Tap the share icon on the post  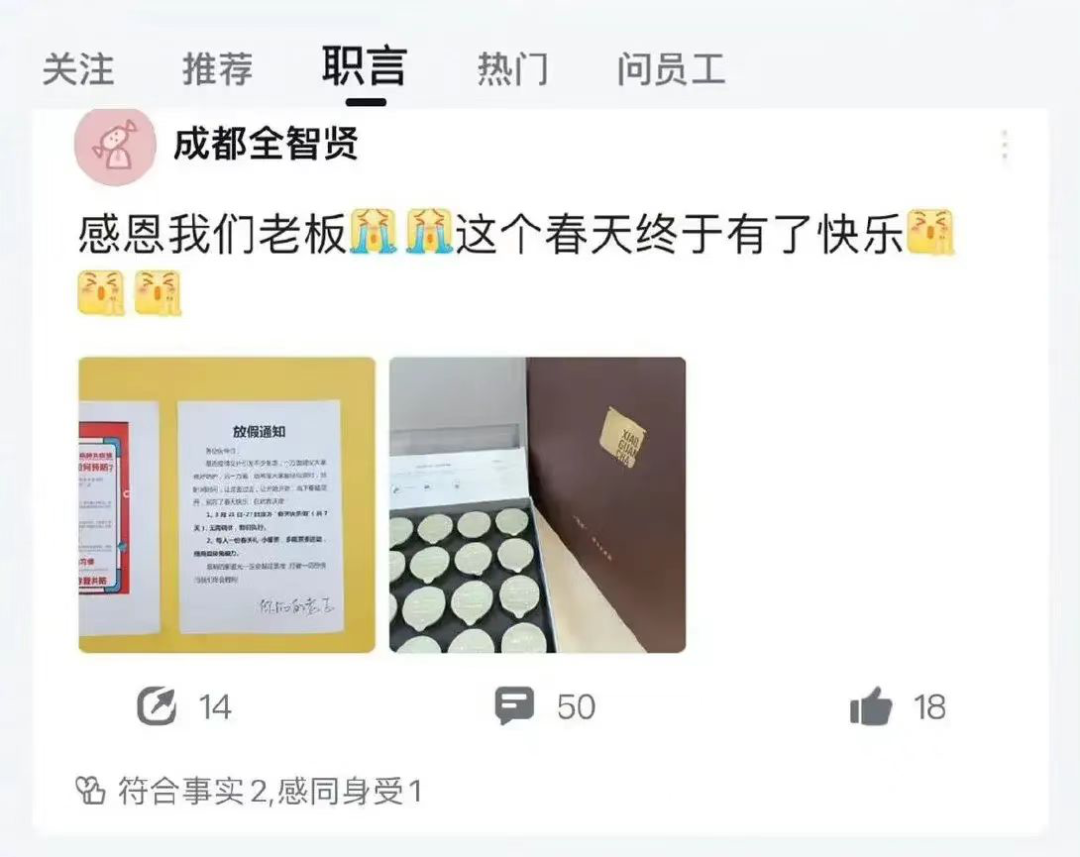pos(156,706)
